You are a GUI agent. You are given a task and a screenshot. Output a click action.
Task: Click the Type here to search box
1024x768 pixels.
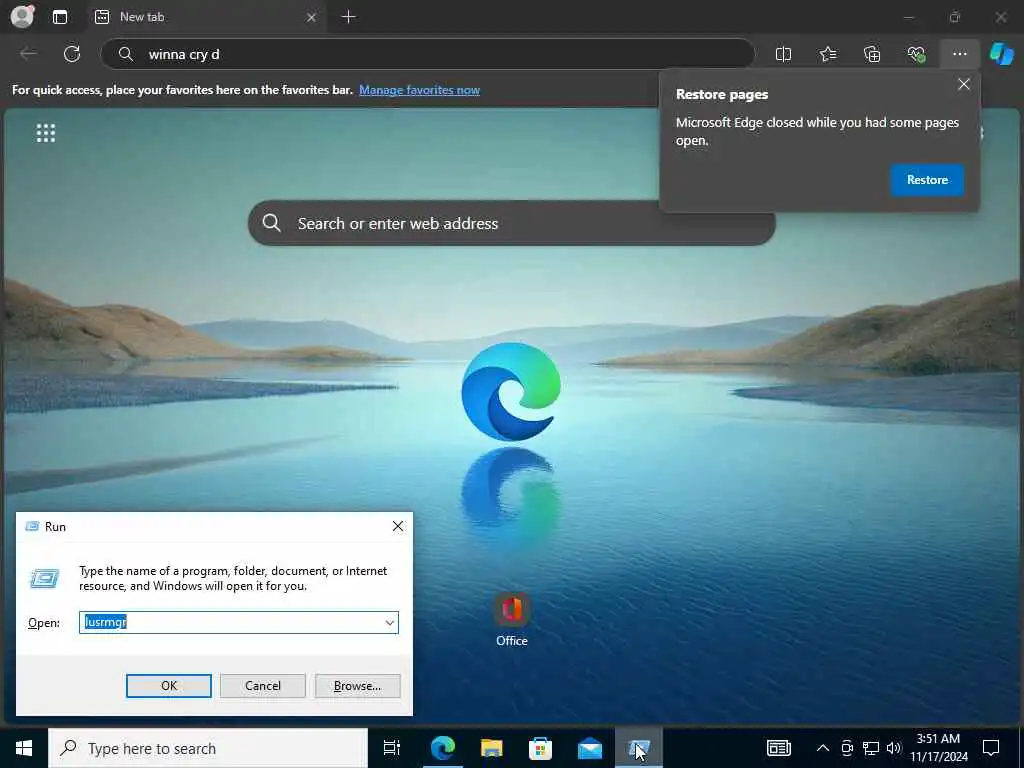pos(208,748)
